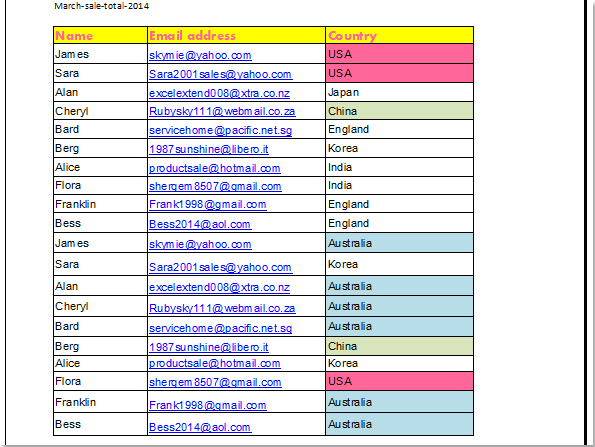Select the Country header cell
Viewport: 595px width, 447px height.
pos(400,35)
